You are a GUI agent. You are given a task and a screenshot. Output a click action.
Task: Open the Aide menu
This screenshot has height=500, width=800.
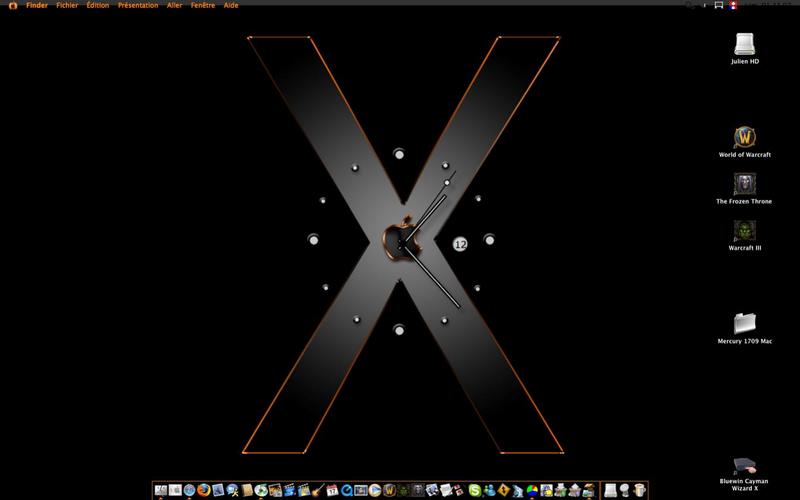[x=231, y=5]
